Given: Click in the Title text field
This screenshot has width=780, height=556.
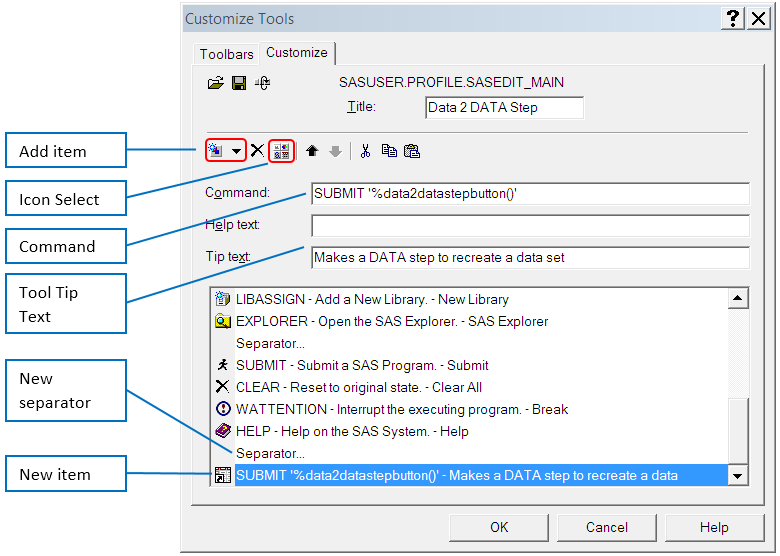Looking at the screenshot, I should (504, 108).
